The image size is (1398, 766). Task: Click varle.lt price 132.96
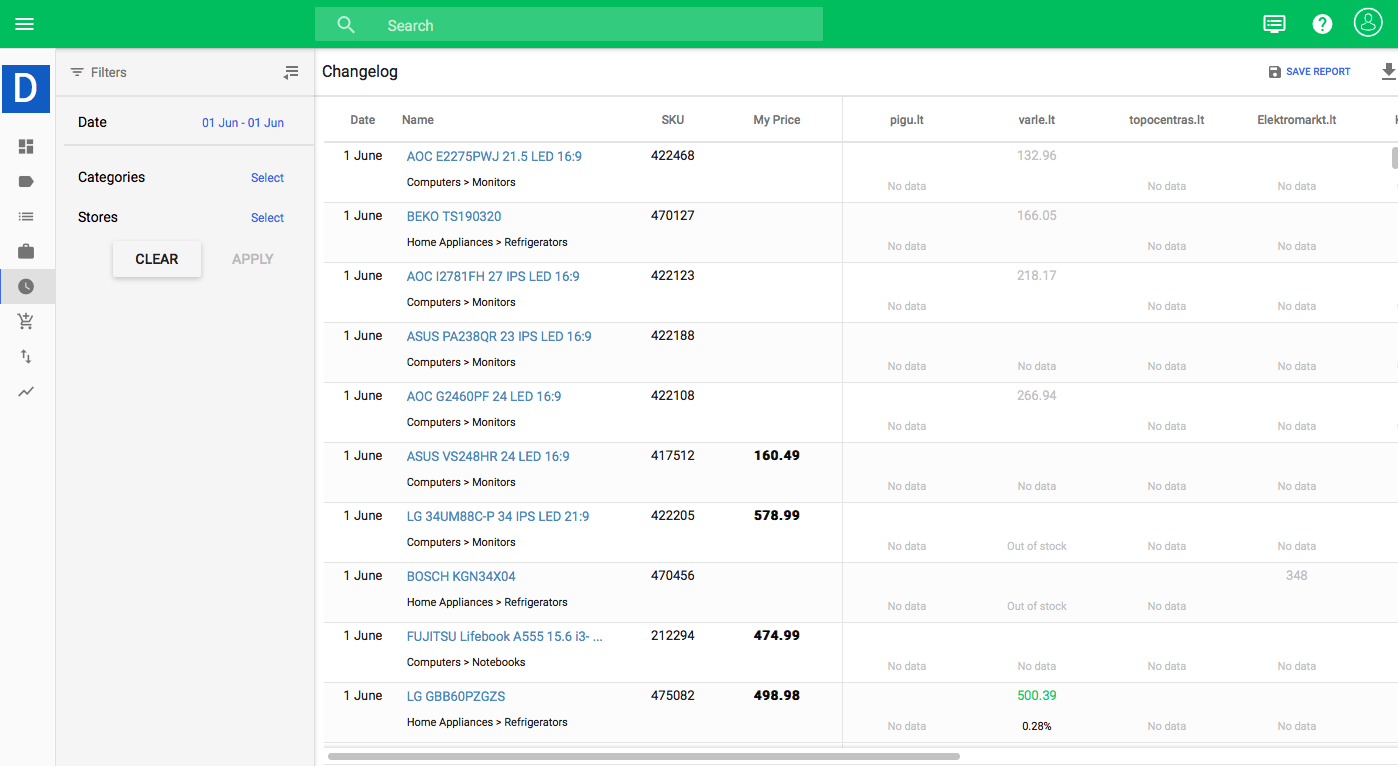[x=1037, y=156]
